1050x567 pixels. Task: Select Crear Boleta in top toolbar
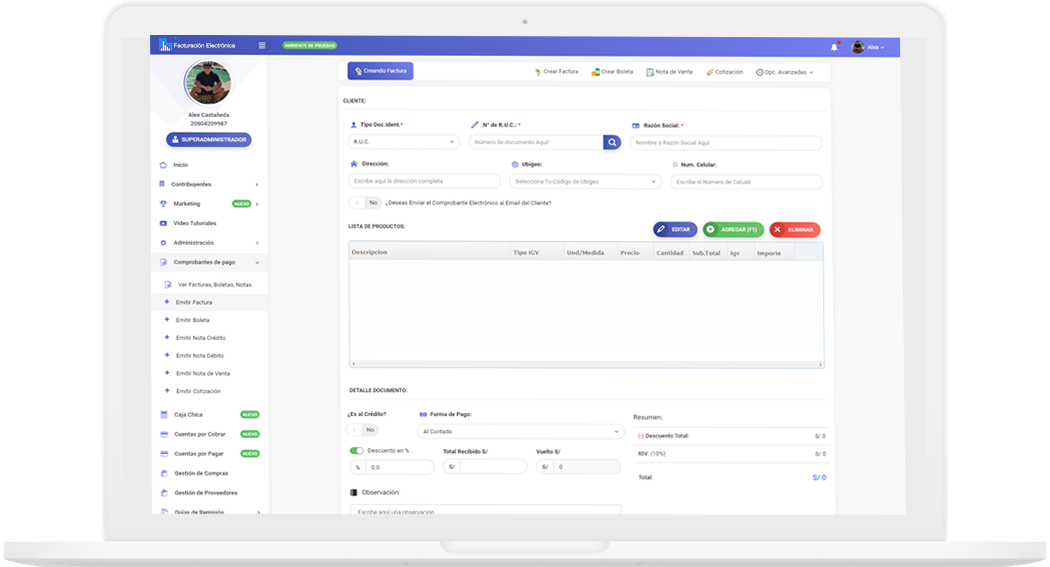coord(612,72)
